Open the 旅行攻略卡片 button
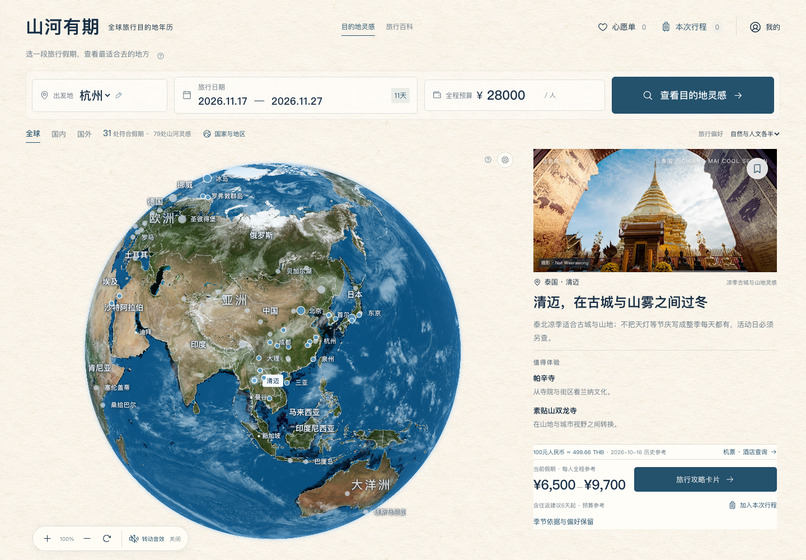 [705, 479]
